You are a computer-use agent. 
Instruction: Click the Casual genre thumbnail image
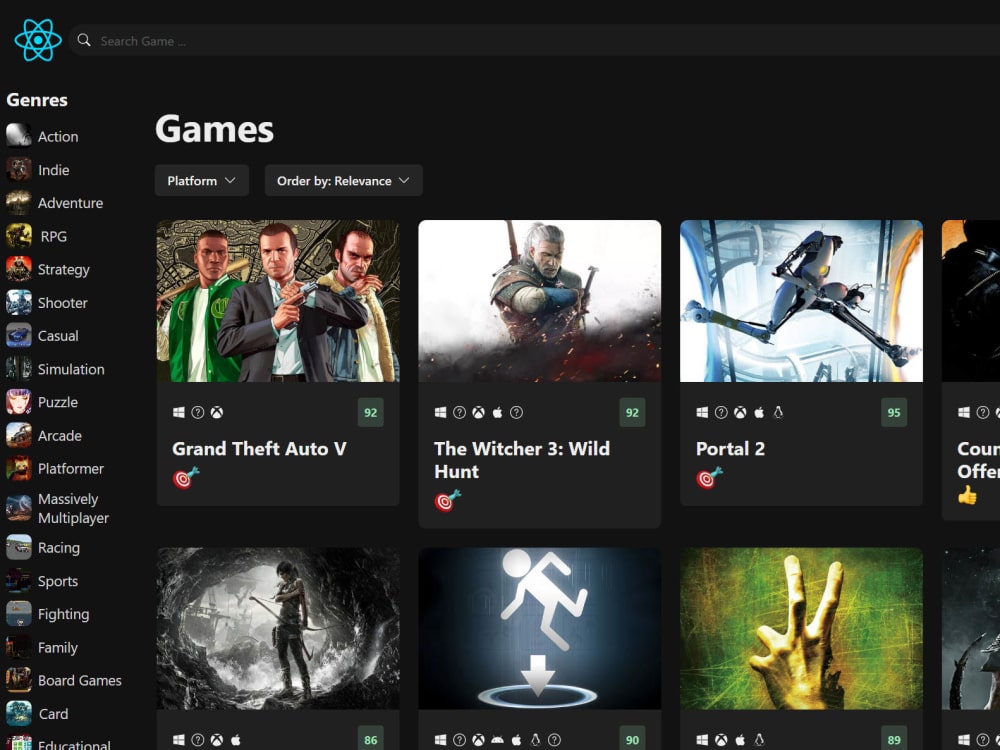coord(18,335)
